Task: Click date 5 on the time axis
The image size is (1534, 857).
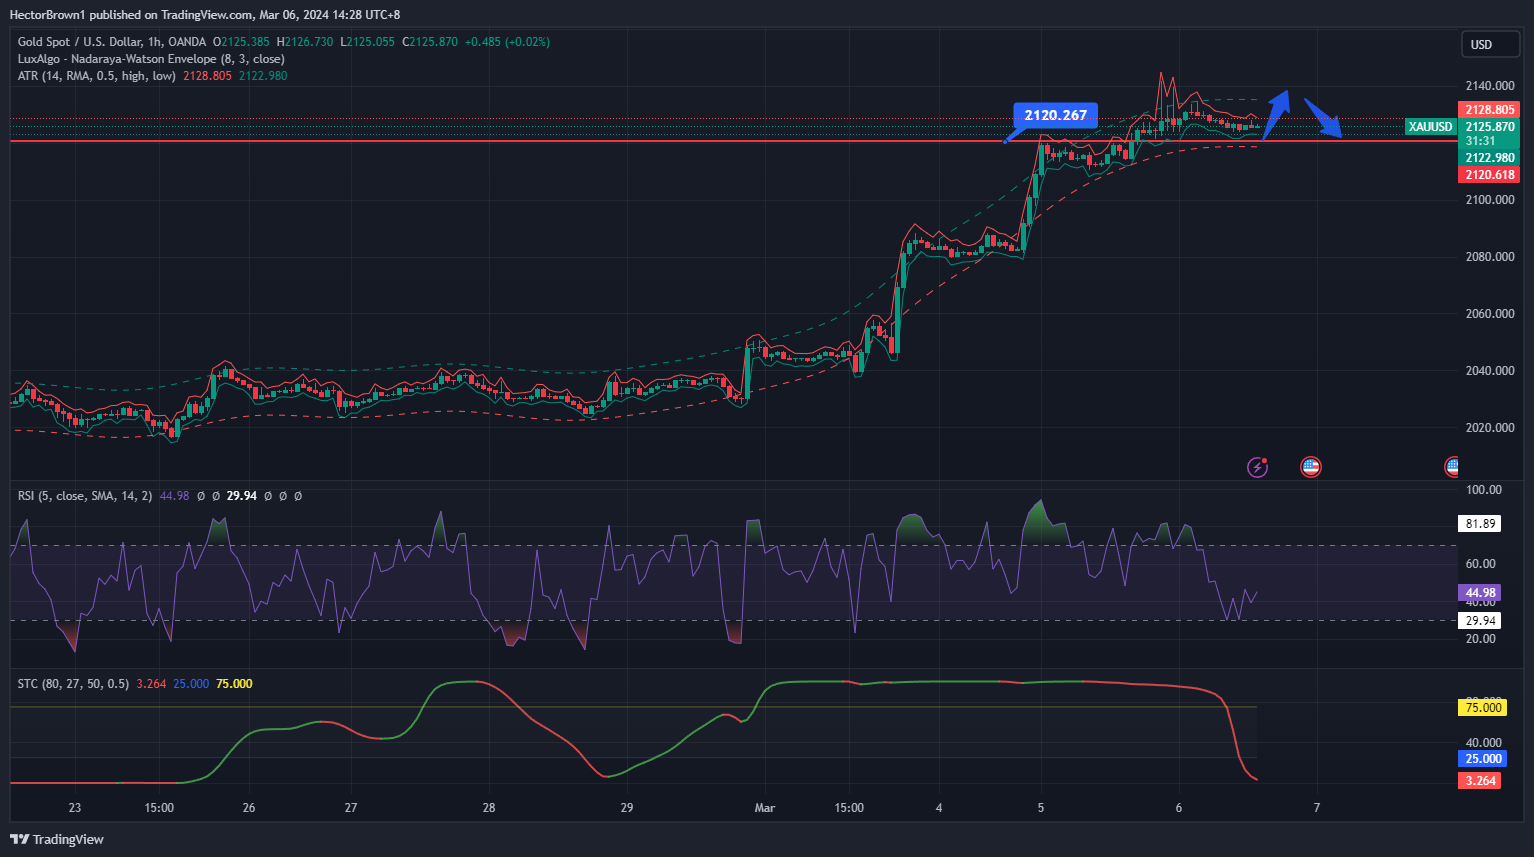Action: click(1041, 808)
